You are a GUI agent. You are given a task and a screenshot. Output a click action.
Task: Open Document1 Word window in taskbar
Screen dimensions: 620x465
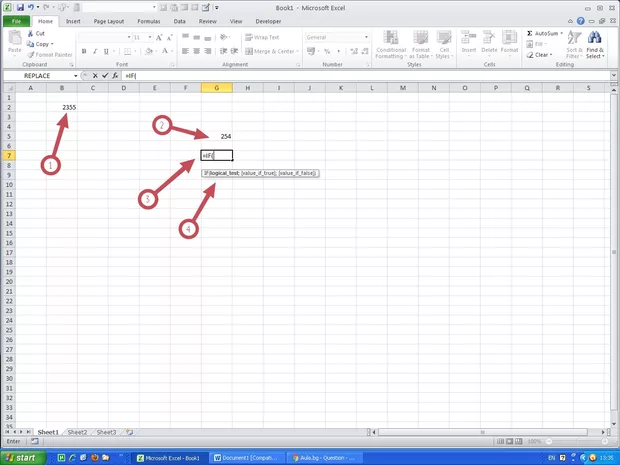[x=248, y=458]
